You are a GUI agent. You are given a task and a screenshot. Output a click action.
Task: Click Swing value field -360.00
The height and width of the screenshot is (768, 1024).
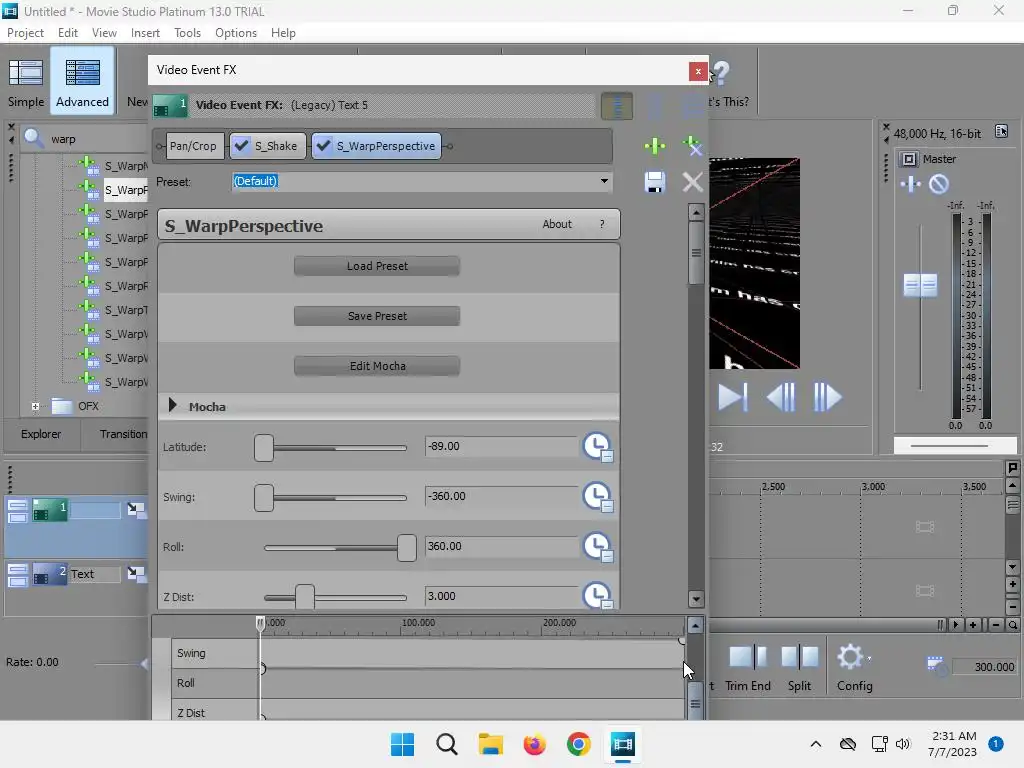(501, 496)
